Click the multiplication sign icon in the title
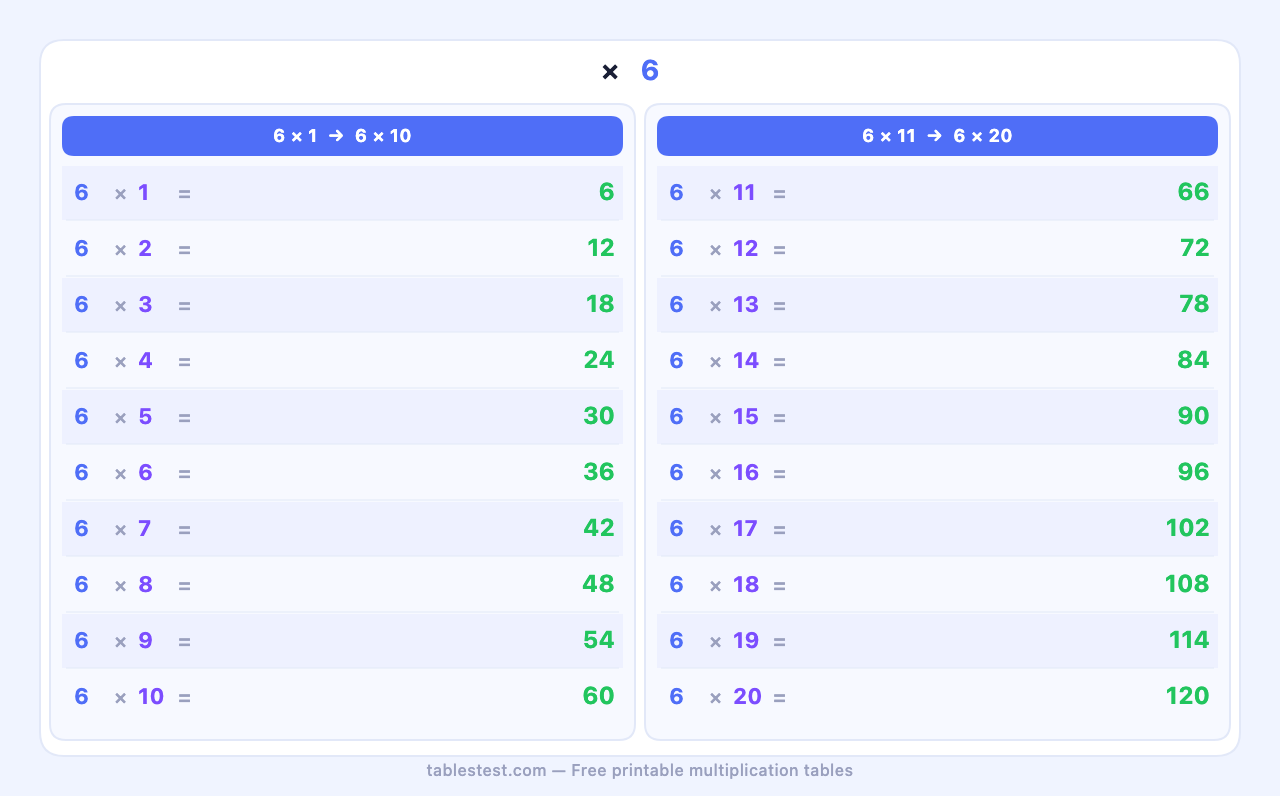This screenshot has height=796, width=1280. pyautogui.click(x=610, y=72)
